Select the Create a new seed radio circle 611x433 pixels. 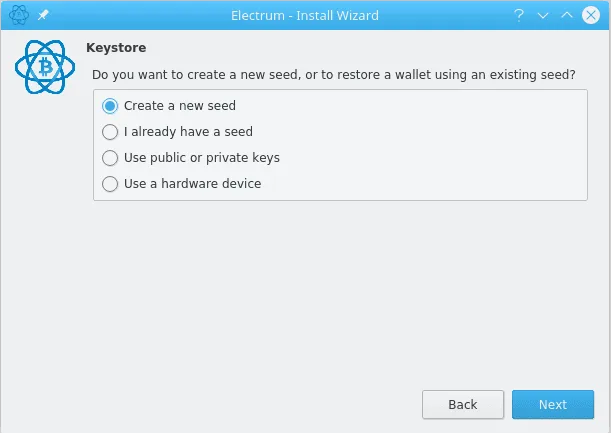110,106
